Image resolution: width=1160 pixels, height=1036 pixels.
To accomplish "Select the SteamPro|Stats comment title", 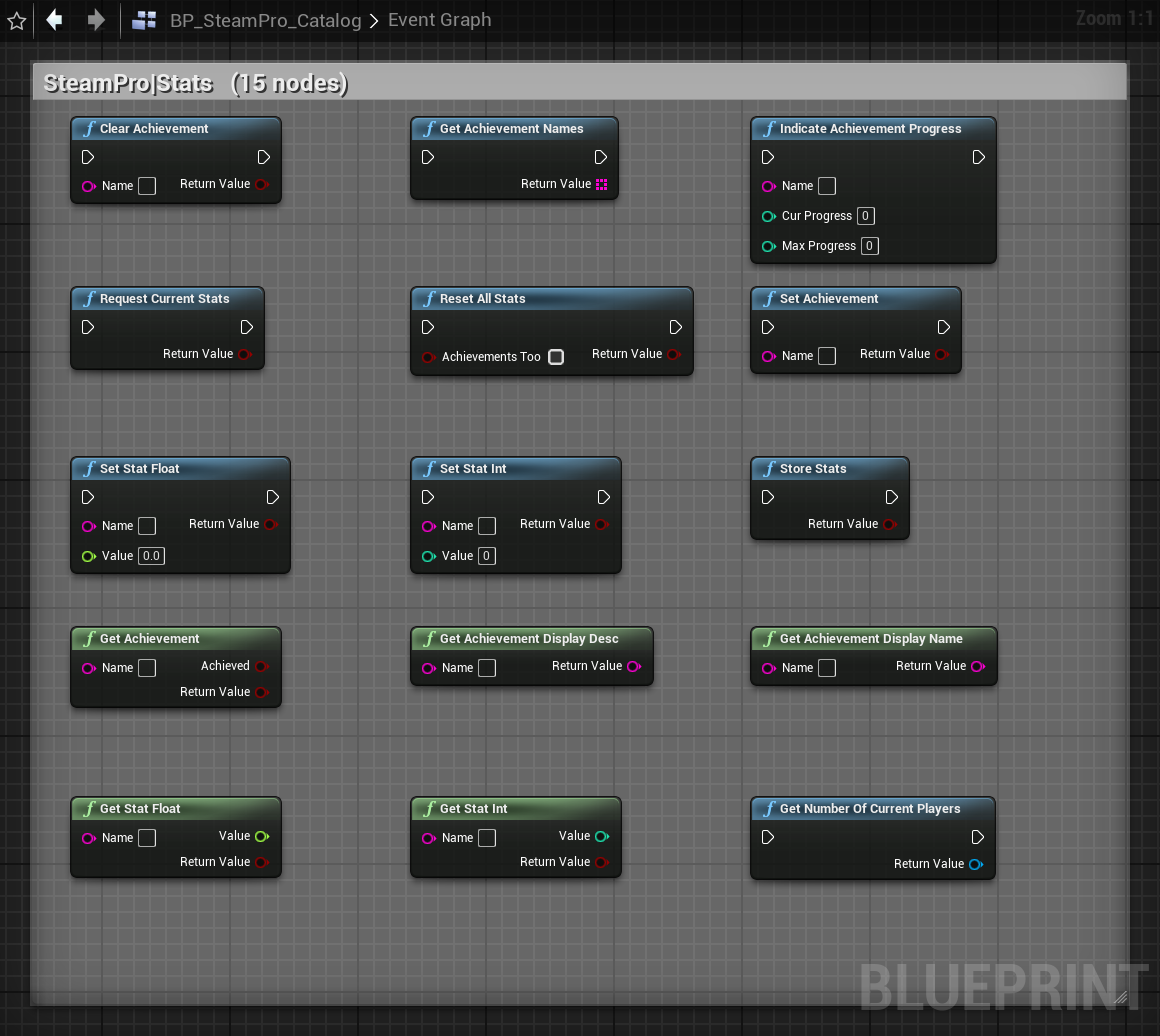I will 196,83.
